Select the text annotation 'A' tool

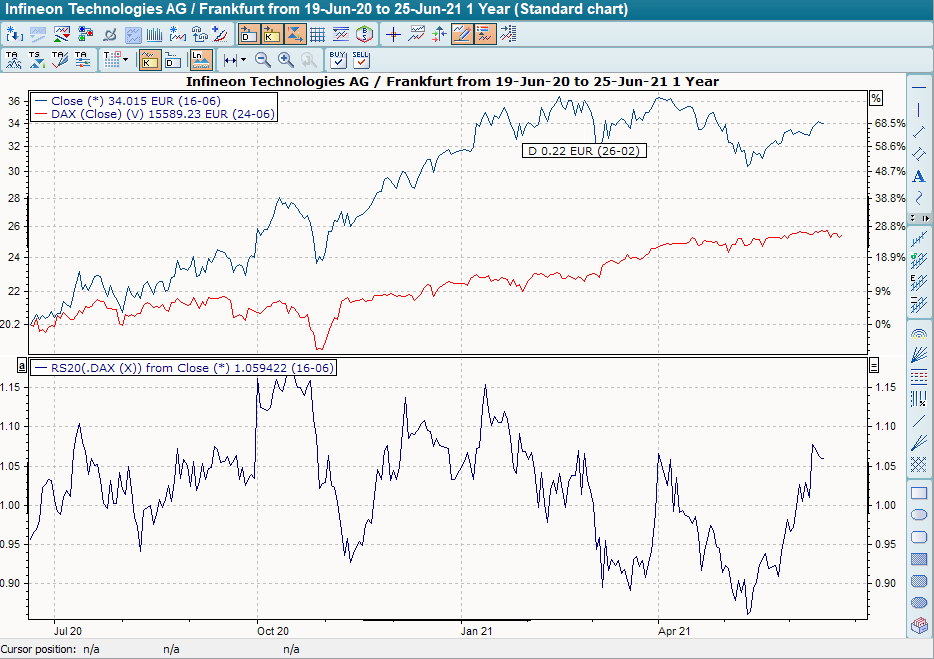coord(919,176)
